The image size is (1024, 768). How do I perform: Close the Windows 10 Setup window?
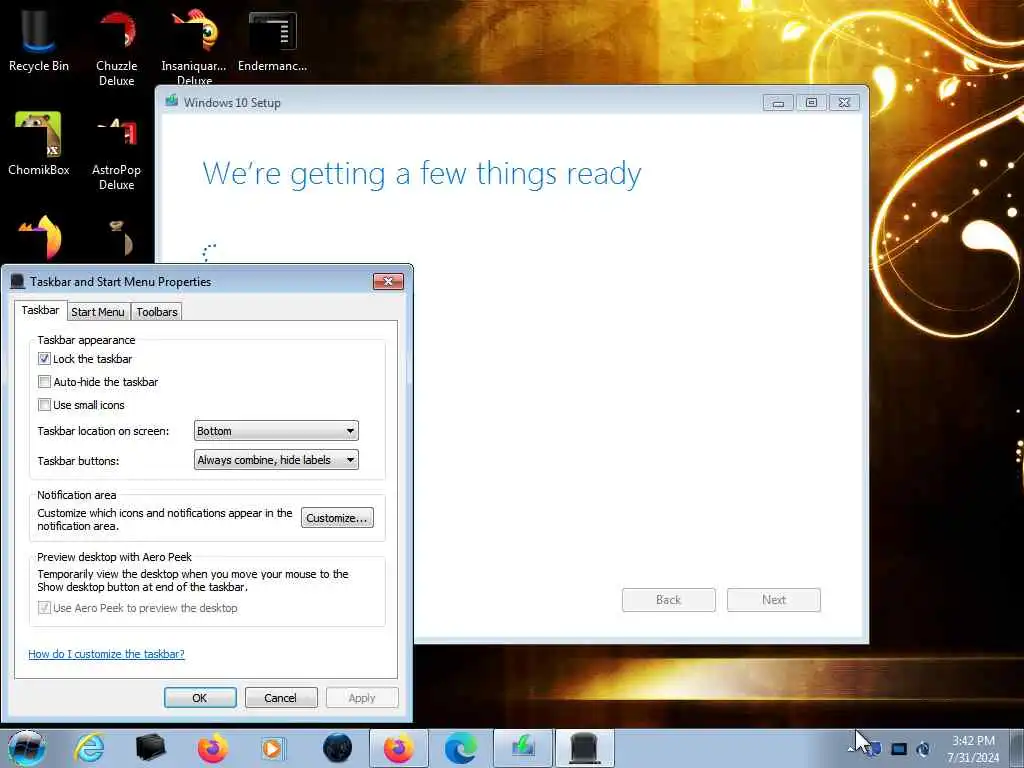click(x=844, y=103)
